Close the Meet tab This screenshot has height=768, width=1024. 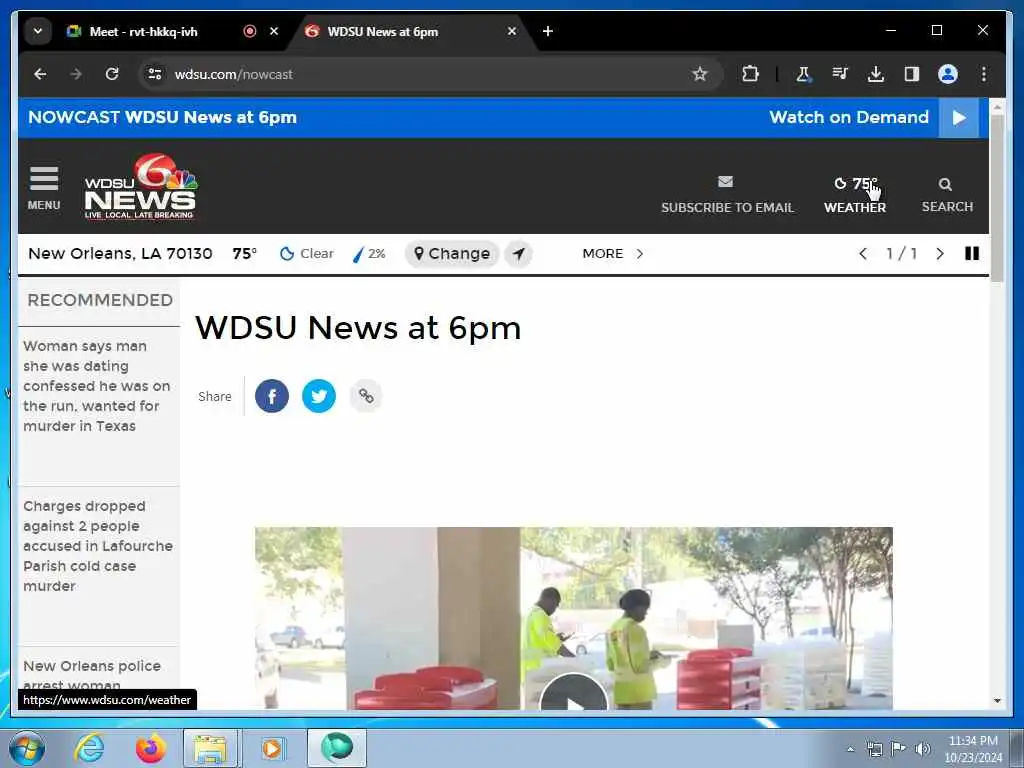coord(274,31)
